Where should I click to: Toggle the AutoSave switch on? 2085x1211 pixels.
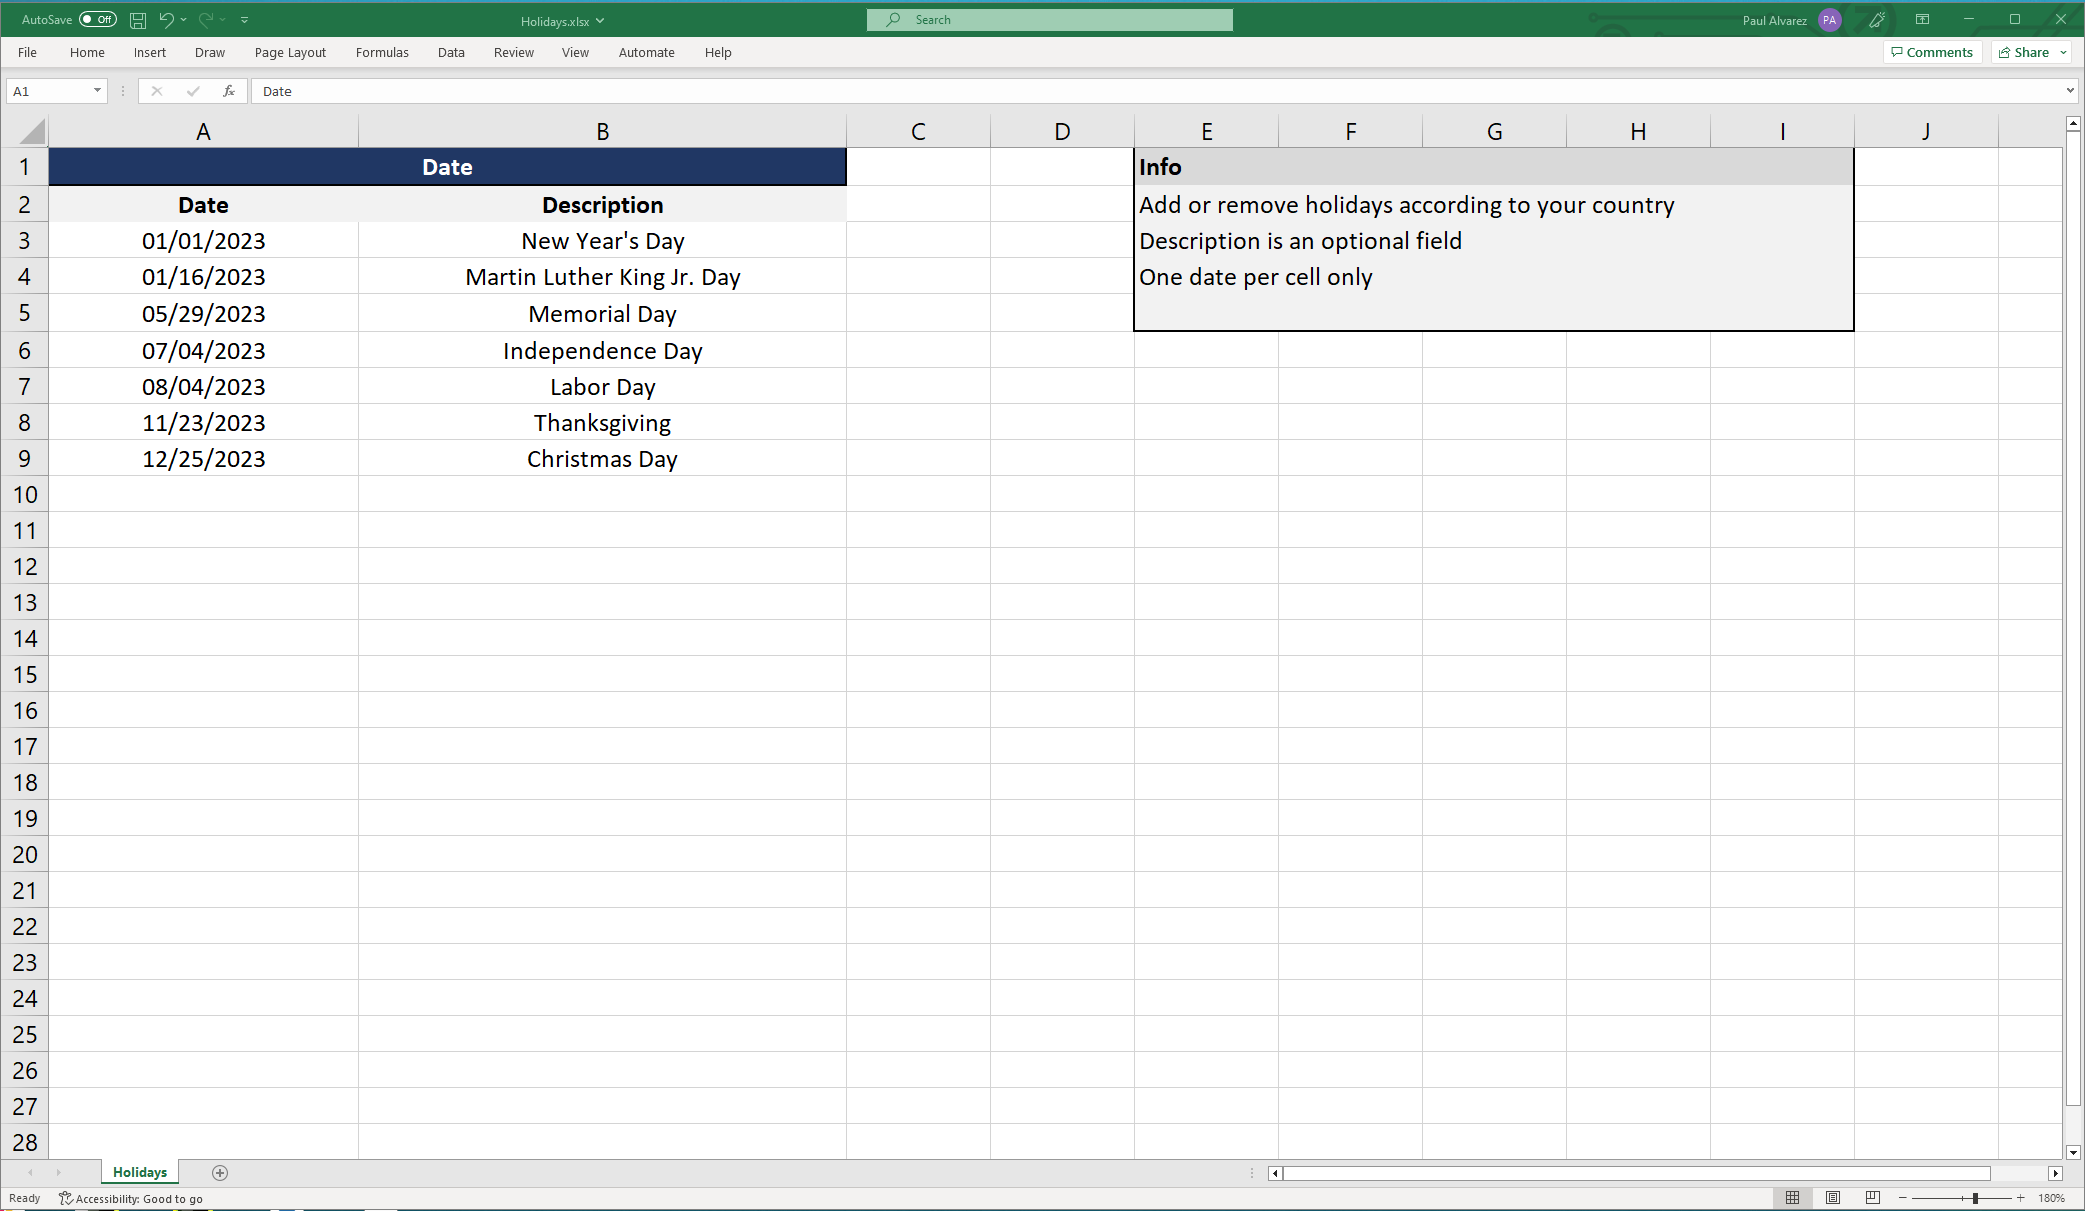click(98, 20)
